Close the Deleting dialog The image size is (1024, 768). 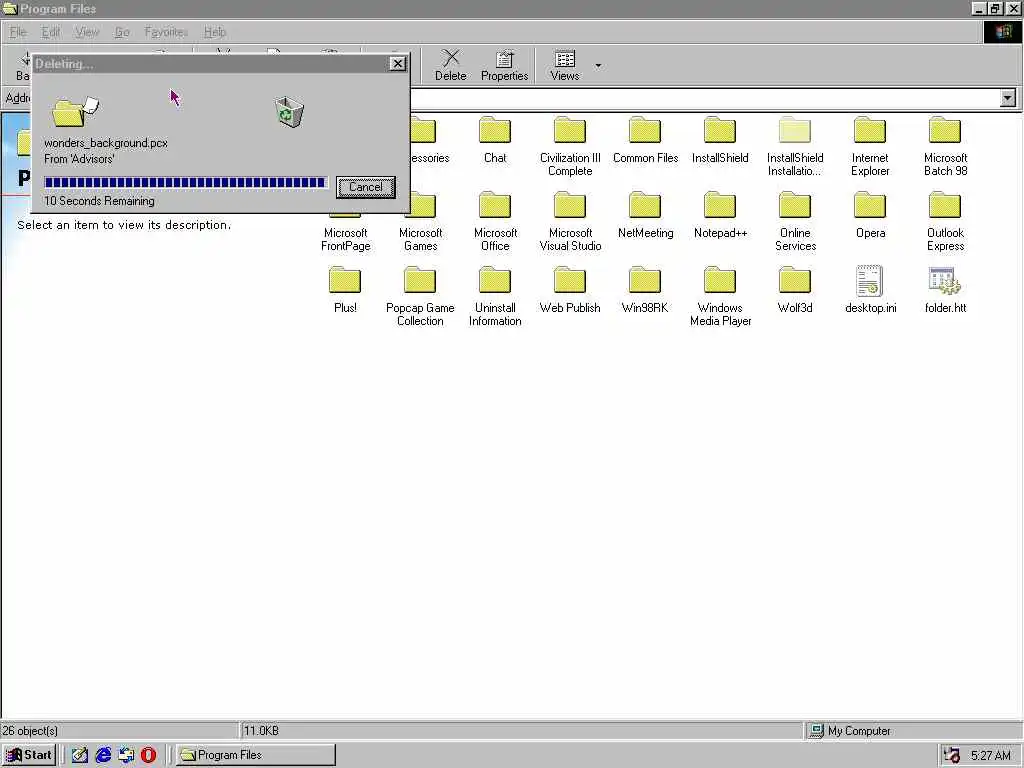[x=397, y=63]
